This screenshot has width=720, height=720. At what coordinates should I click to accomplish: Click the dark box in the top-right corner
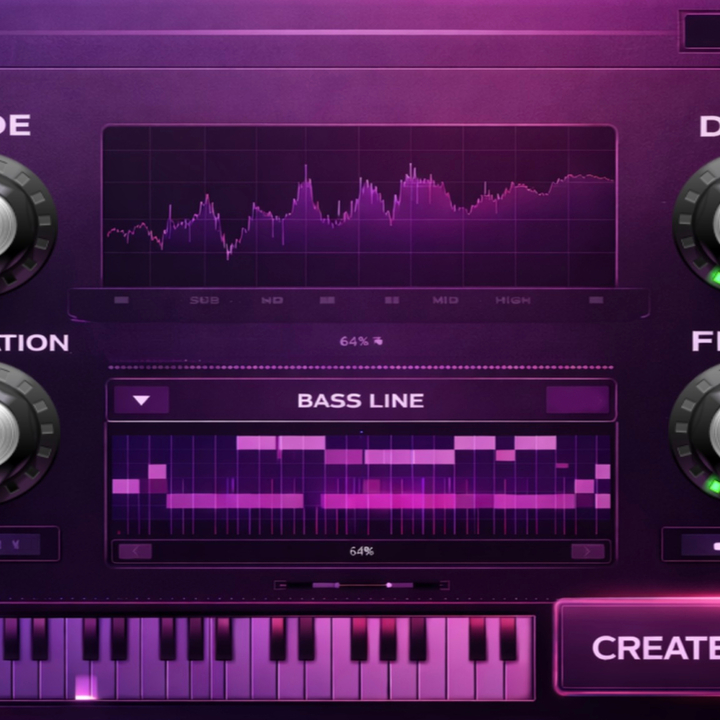click(700, 30)
